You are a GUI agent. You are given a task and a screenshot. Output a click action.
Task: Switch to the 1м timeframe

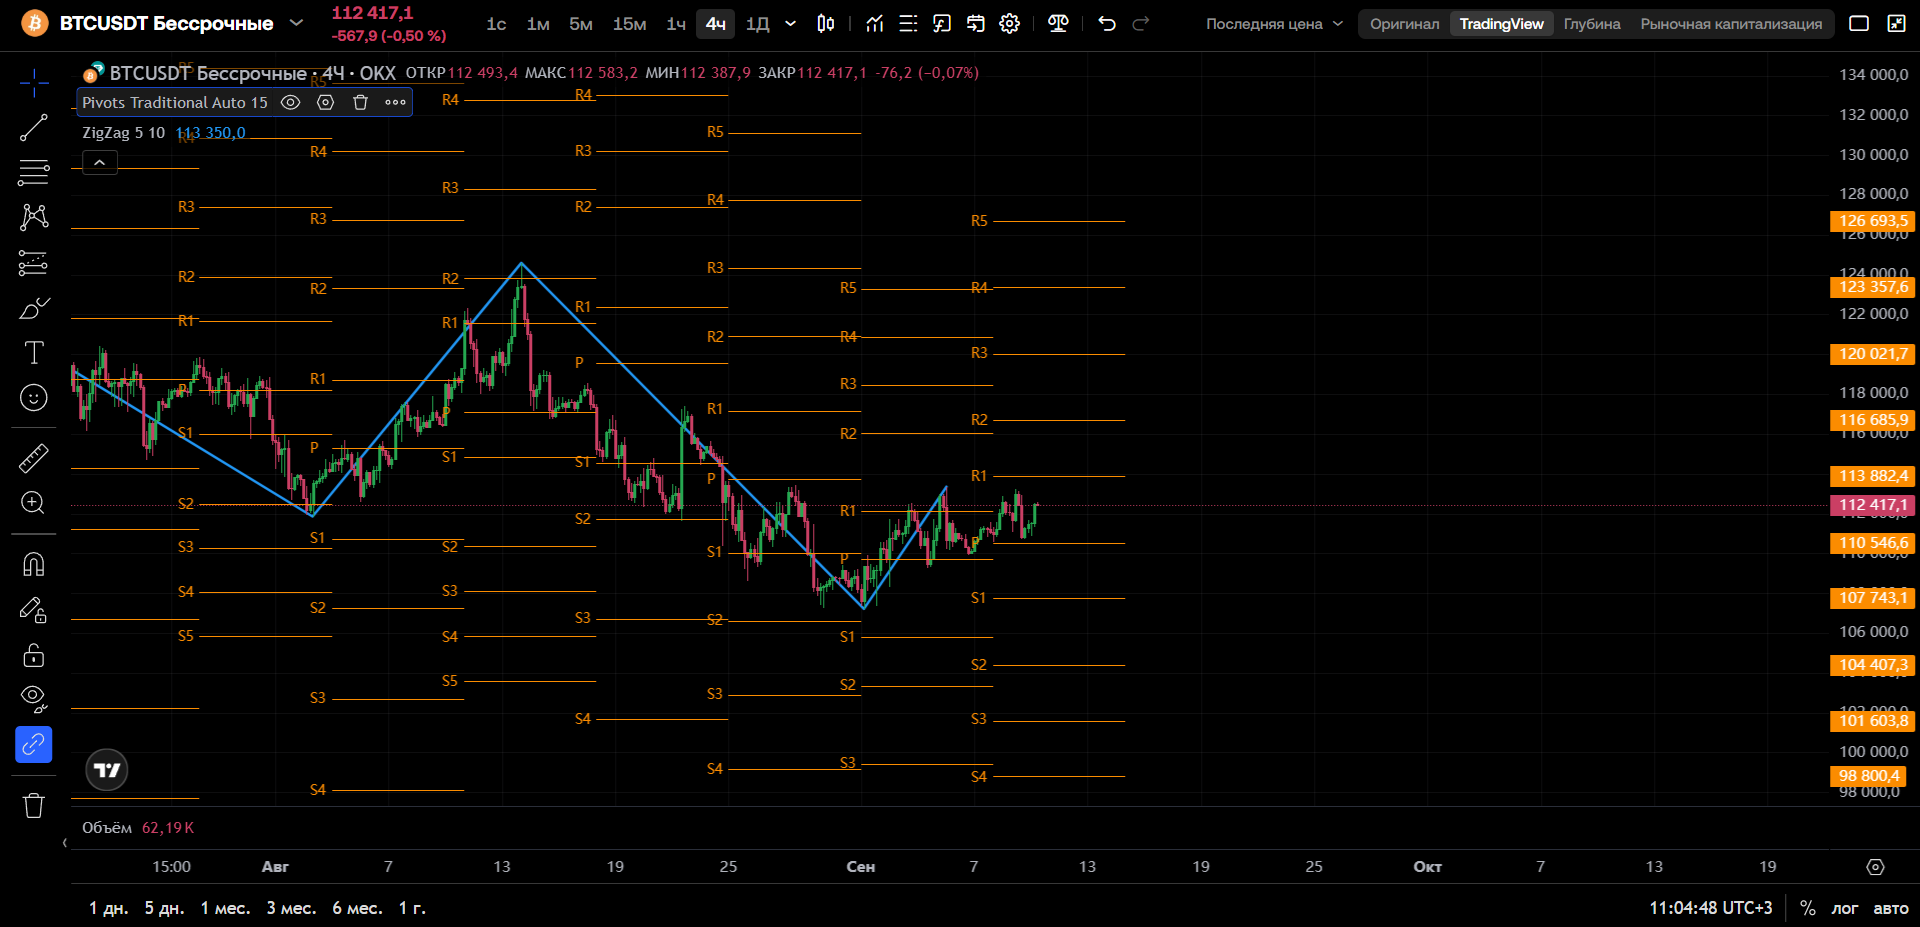click(x=538, y=24)
